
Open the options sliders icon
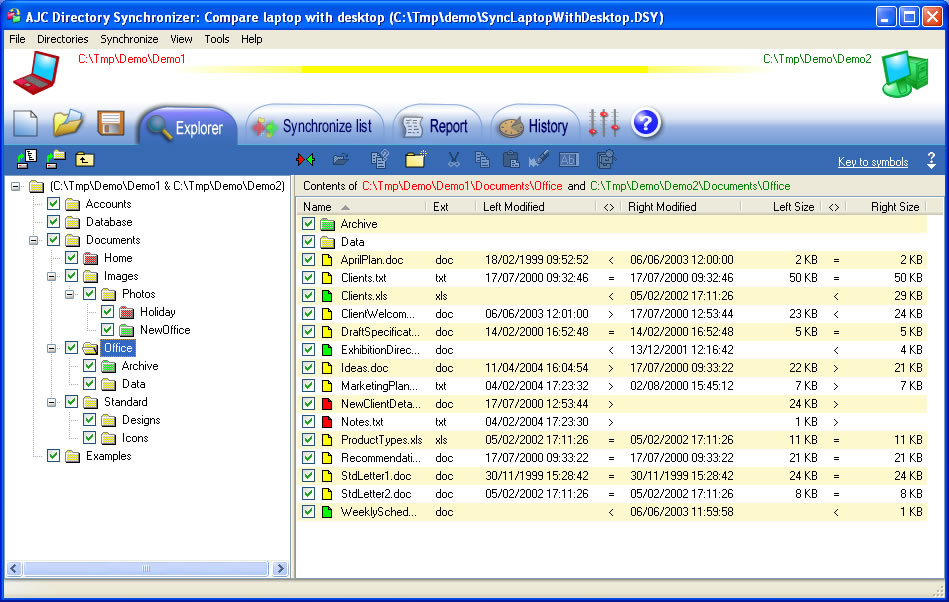(604, 123)
